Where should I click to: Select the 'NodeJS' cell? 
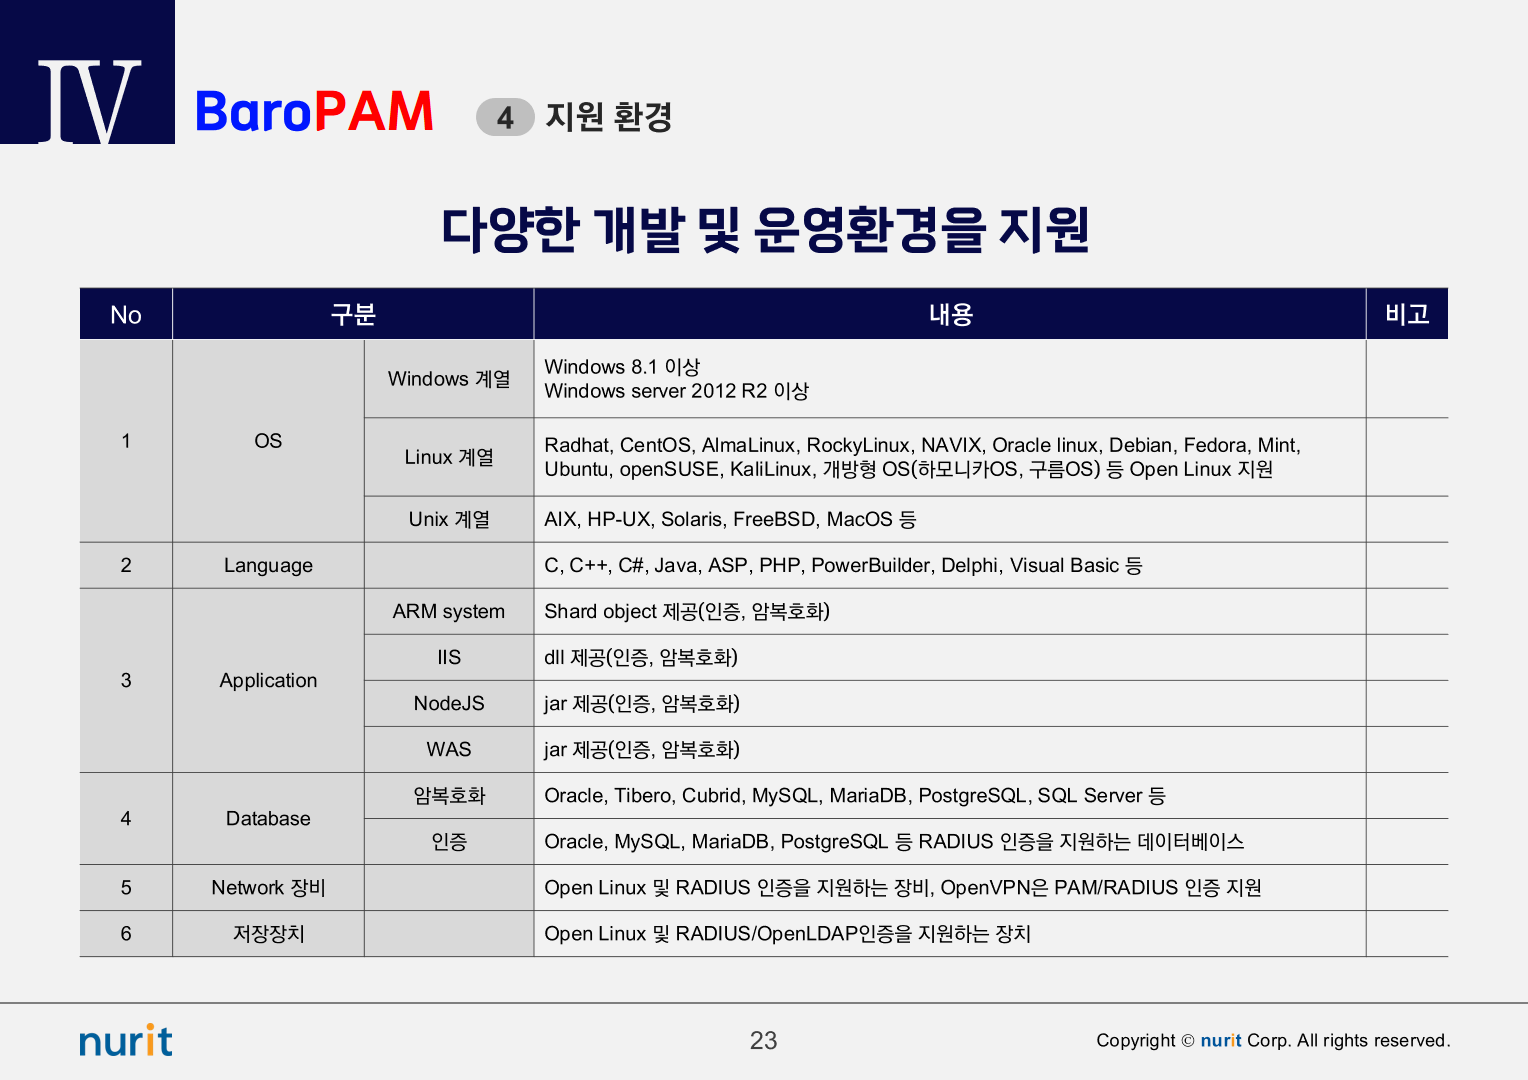(449, 703)
